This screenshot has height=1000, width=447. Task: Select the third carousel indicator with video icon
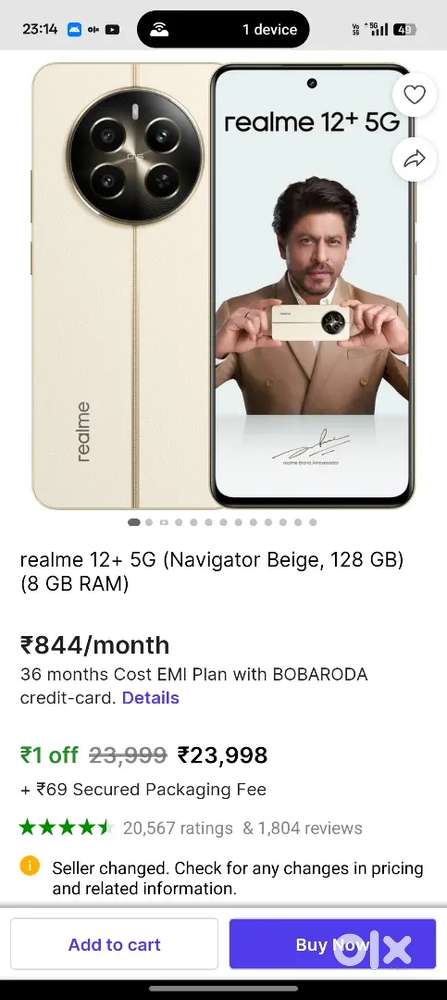click(x=164, y=522)
